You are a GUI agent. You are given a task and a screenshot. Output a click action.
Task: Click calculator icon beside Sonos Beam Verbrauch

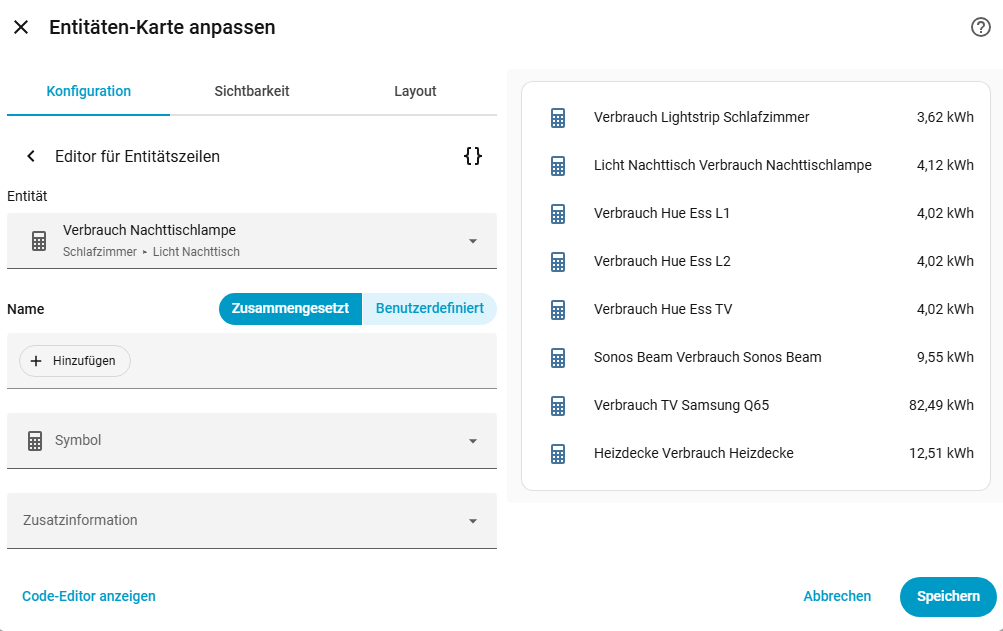click(558, 357)
